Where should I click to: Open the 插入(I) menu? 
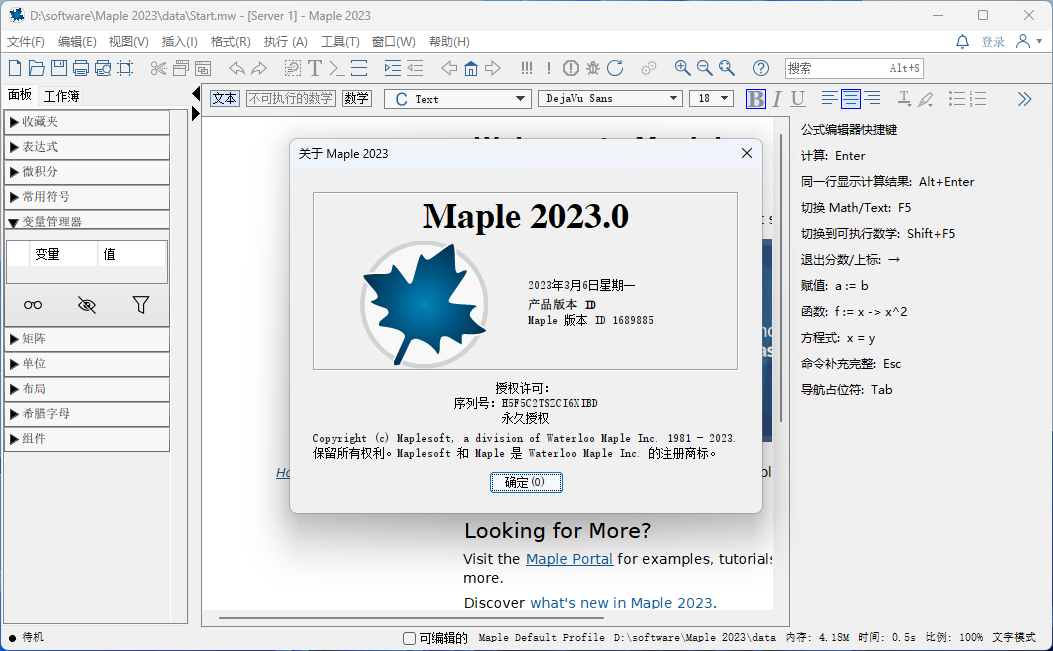click(x=180, y=42)
